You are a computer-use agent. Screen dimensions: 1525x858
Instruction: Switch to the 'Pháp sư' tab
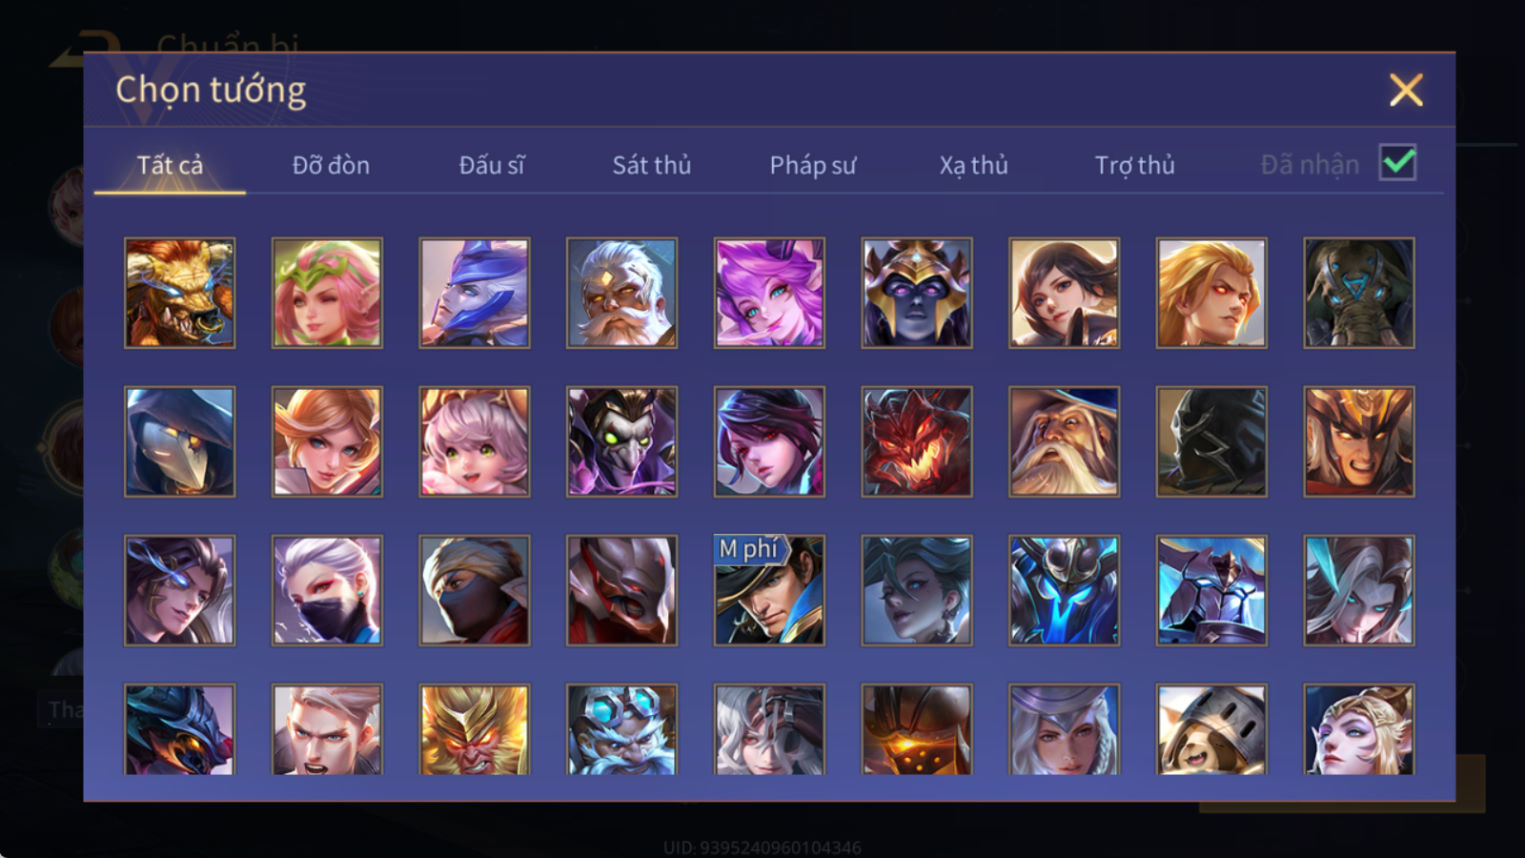(x=813, y=165)
